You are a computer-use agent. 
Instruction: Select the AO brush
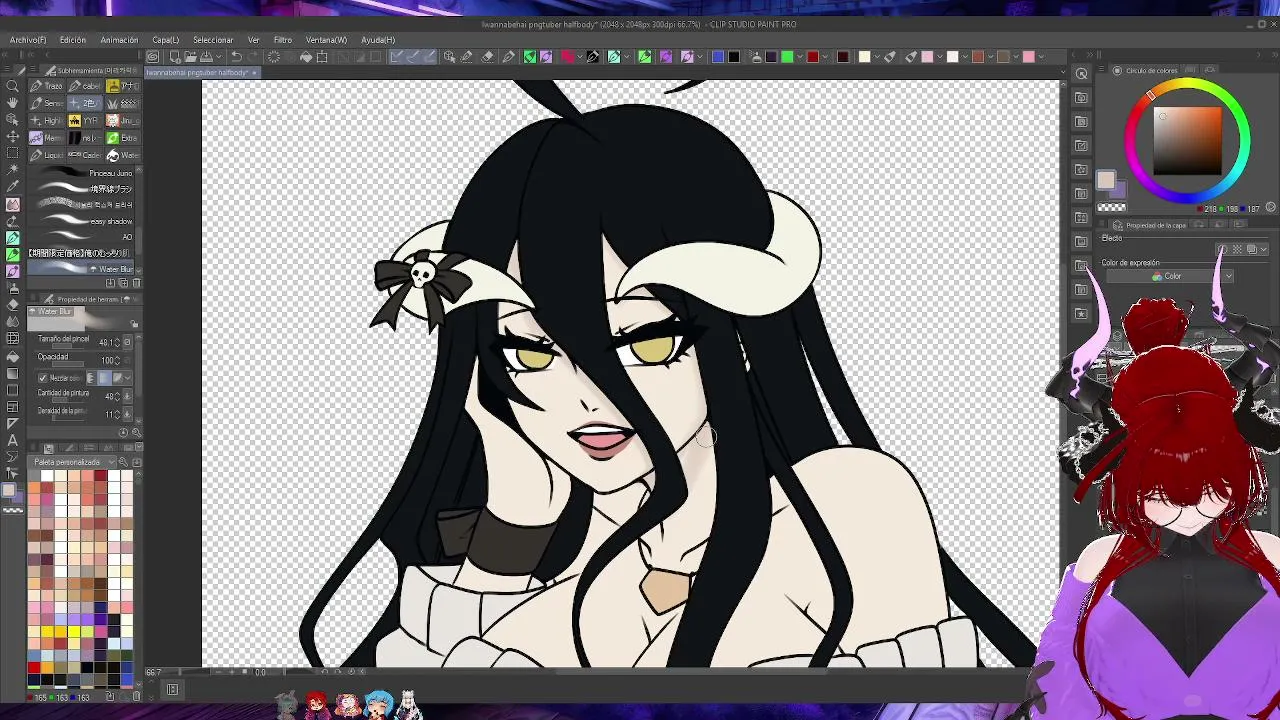pos(82,237)
